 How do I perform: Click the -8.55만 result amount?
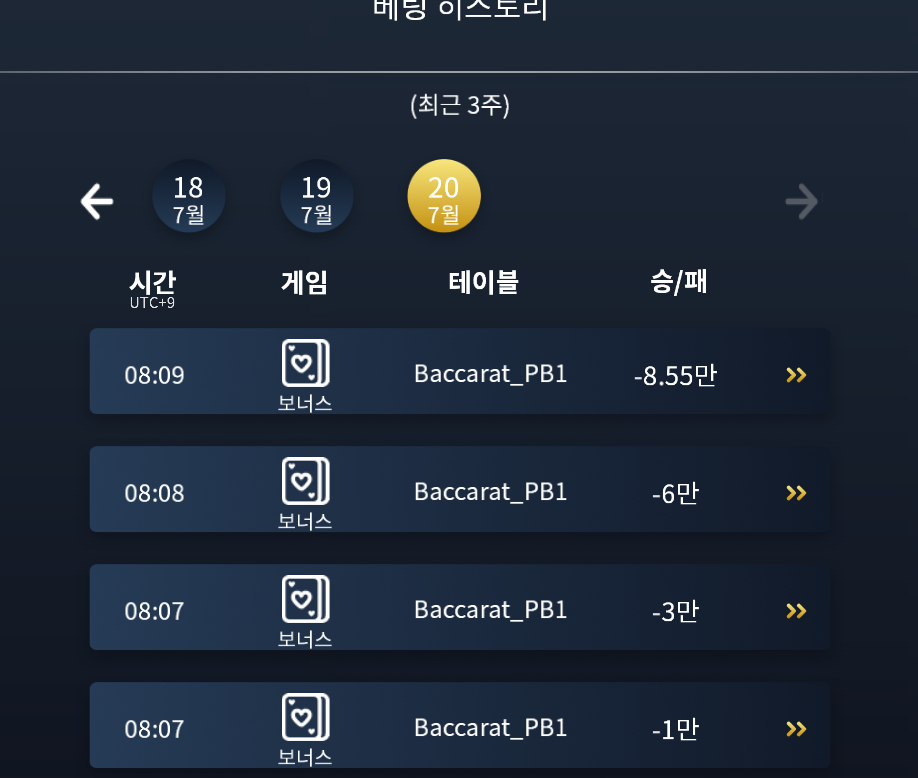point(676,375)
